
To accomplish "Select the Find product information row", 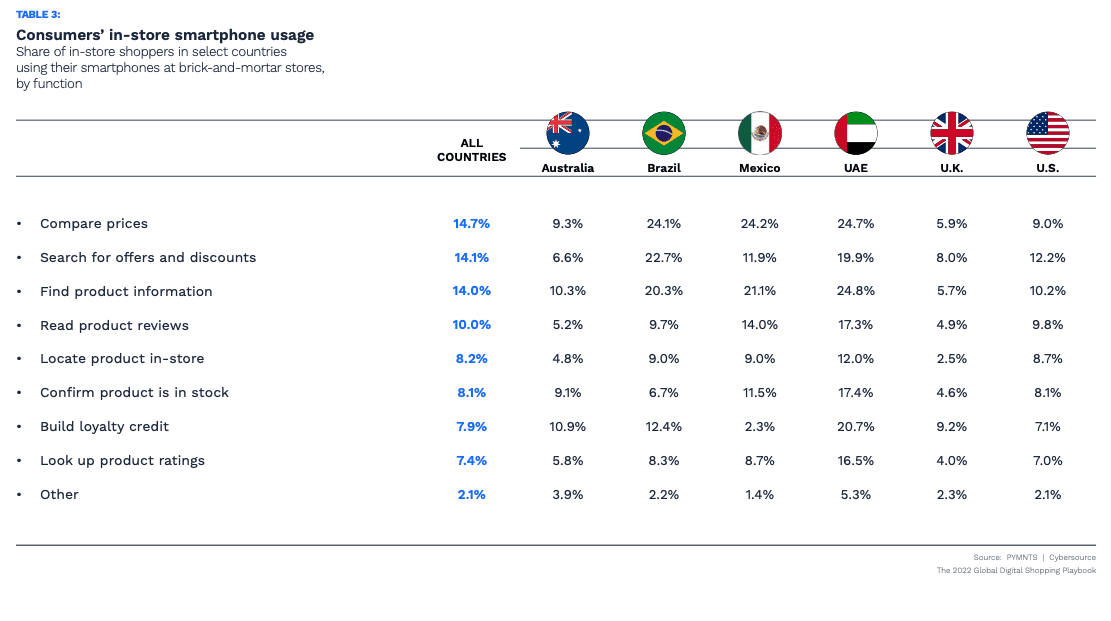I will (126, 292).
